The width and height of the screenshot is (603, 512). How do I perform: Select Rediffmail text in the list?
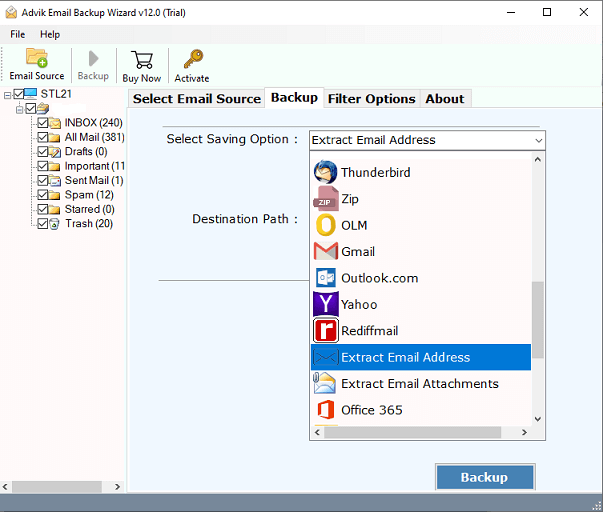(x=370, y=330)
